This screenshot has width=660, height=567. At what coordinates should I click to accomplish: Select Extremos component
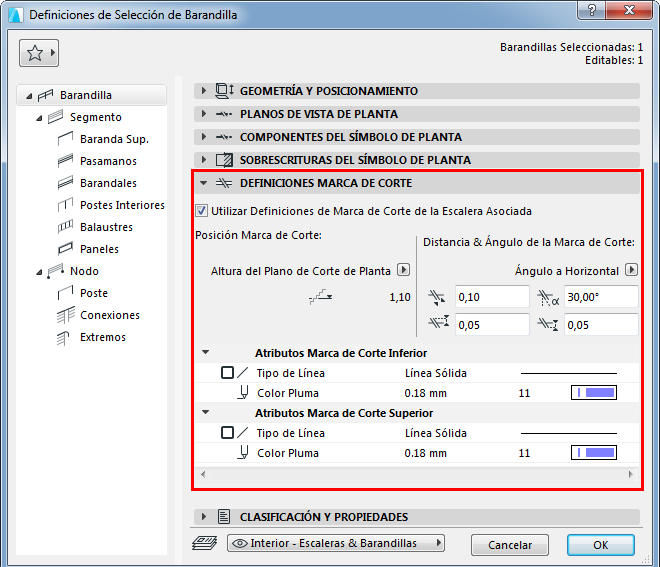click(x=103, y=337)
